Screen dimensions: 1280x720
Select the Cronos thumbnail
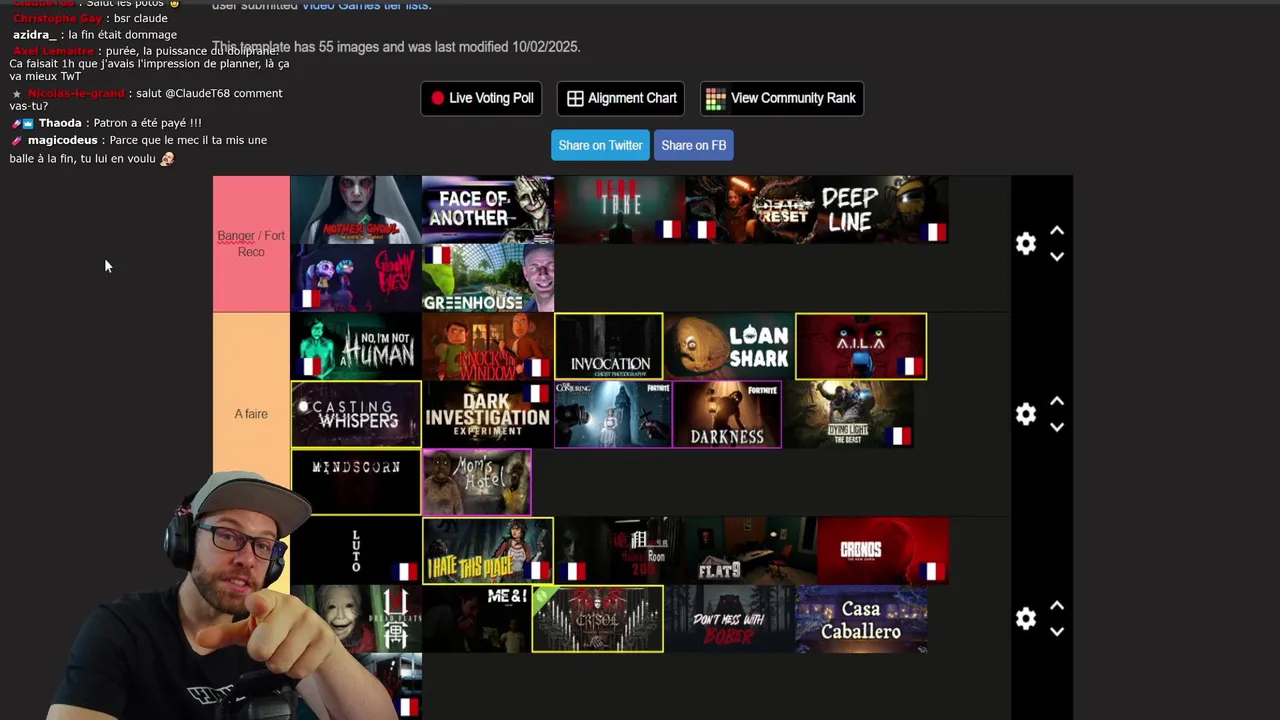(882, 550)
